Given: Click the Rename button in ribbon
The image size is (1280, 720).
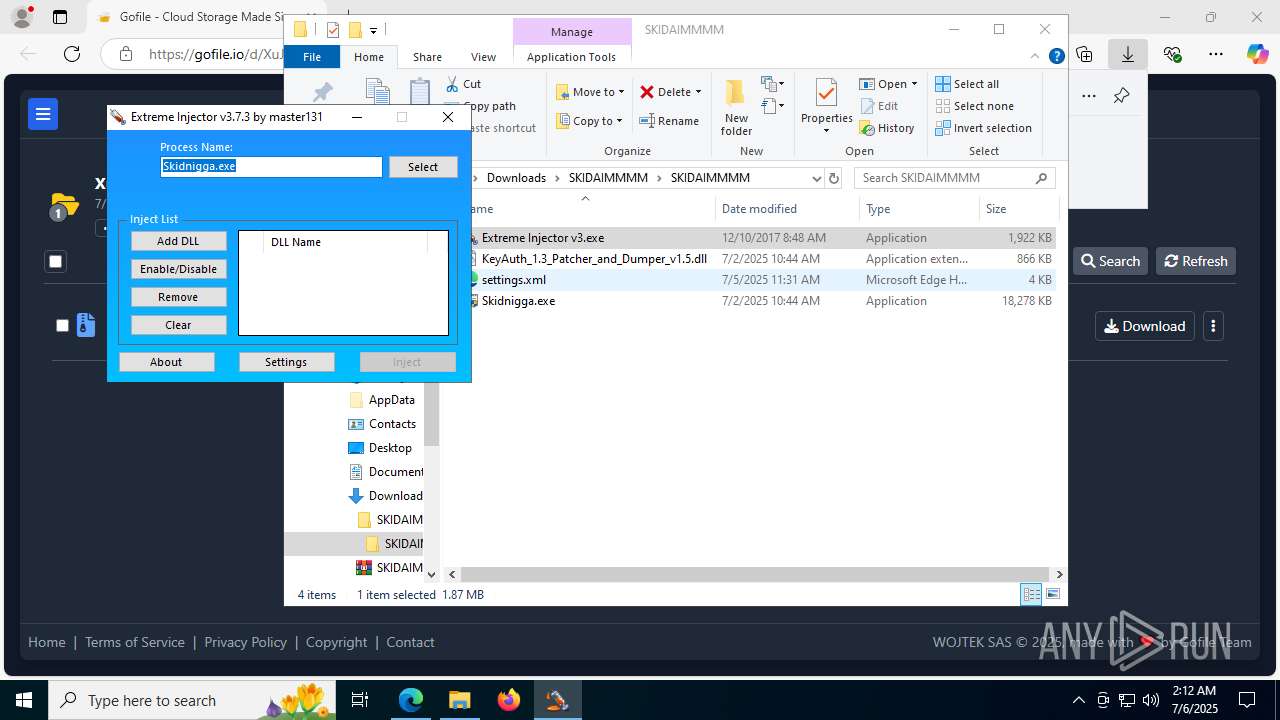Looking at the screenshot, I should click(x=669, y=121).
